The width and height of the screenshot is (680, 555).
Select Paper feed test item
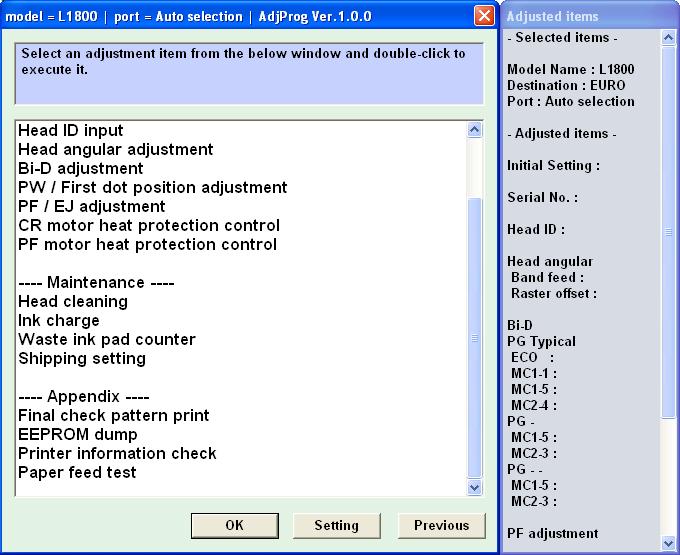(x=77, y=473)
